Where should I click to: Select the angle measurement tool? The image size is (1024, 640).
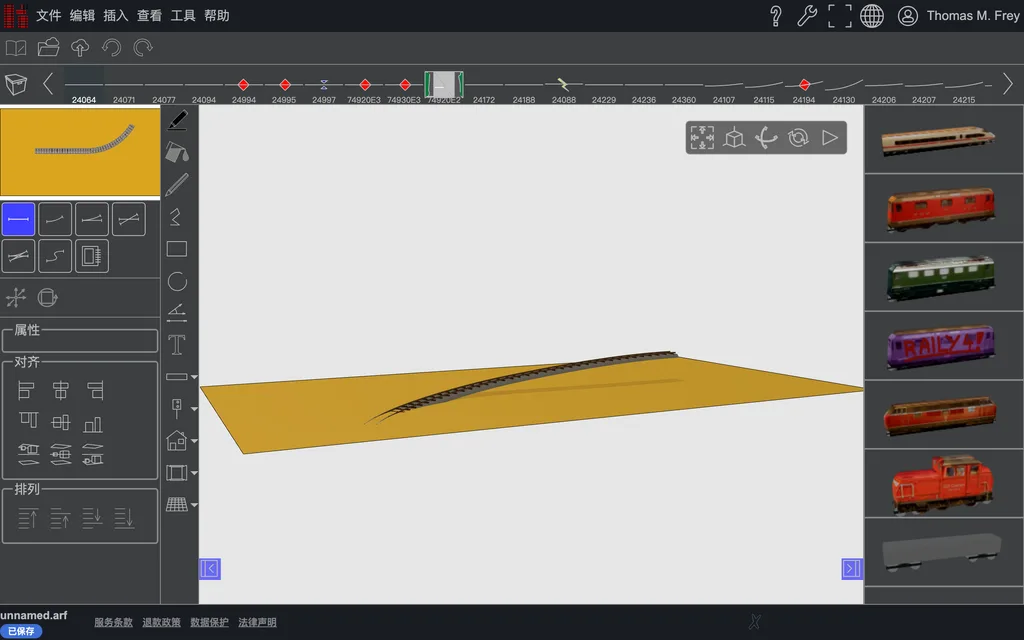[177, 313]
